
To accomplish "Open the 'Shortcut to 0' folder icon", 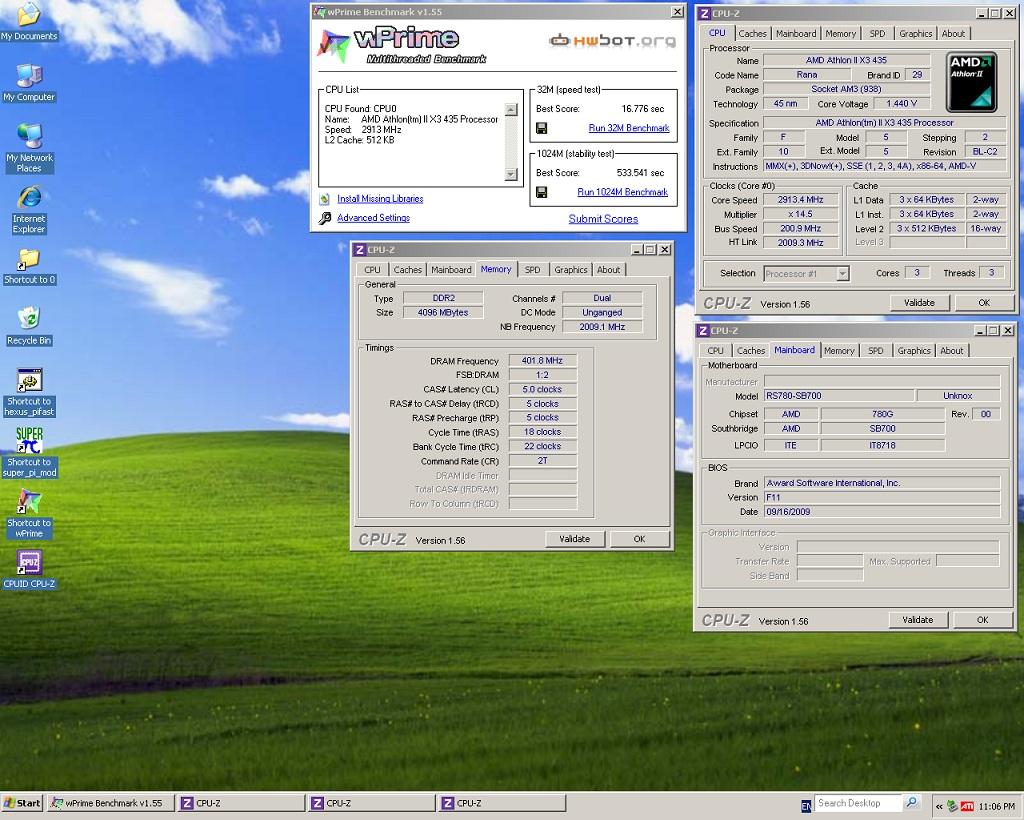I will (29, 266).
